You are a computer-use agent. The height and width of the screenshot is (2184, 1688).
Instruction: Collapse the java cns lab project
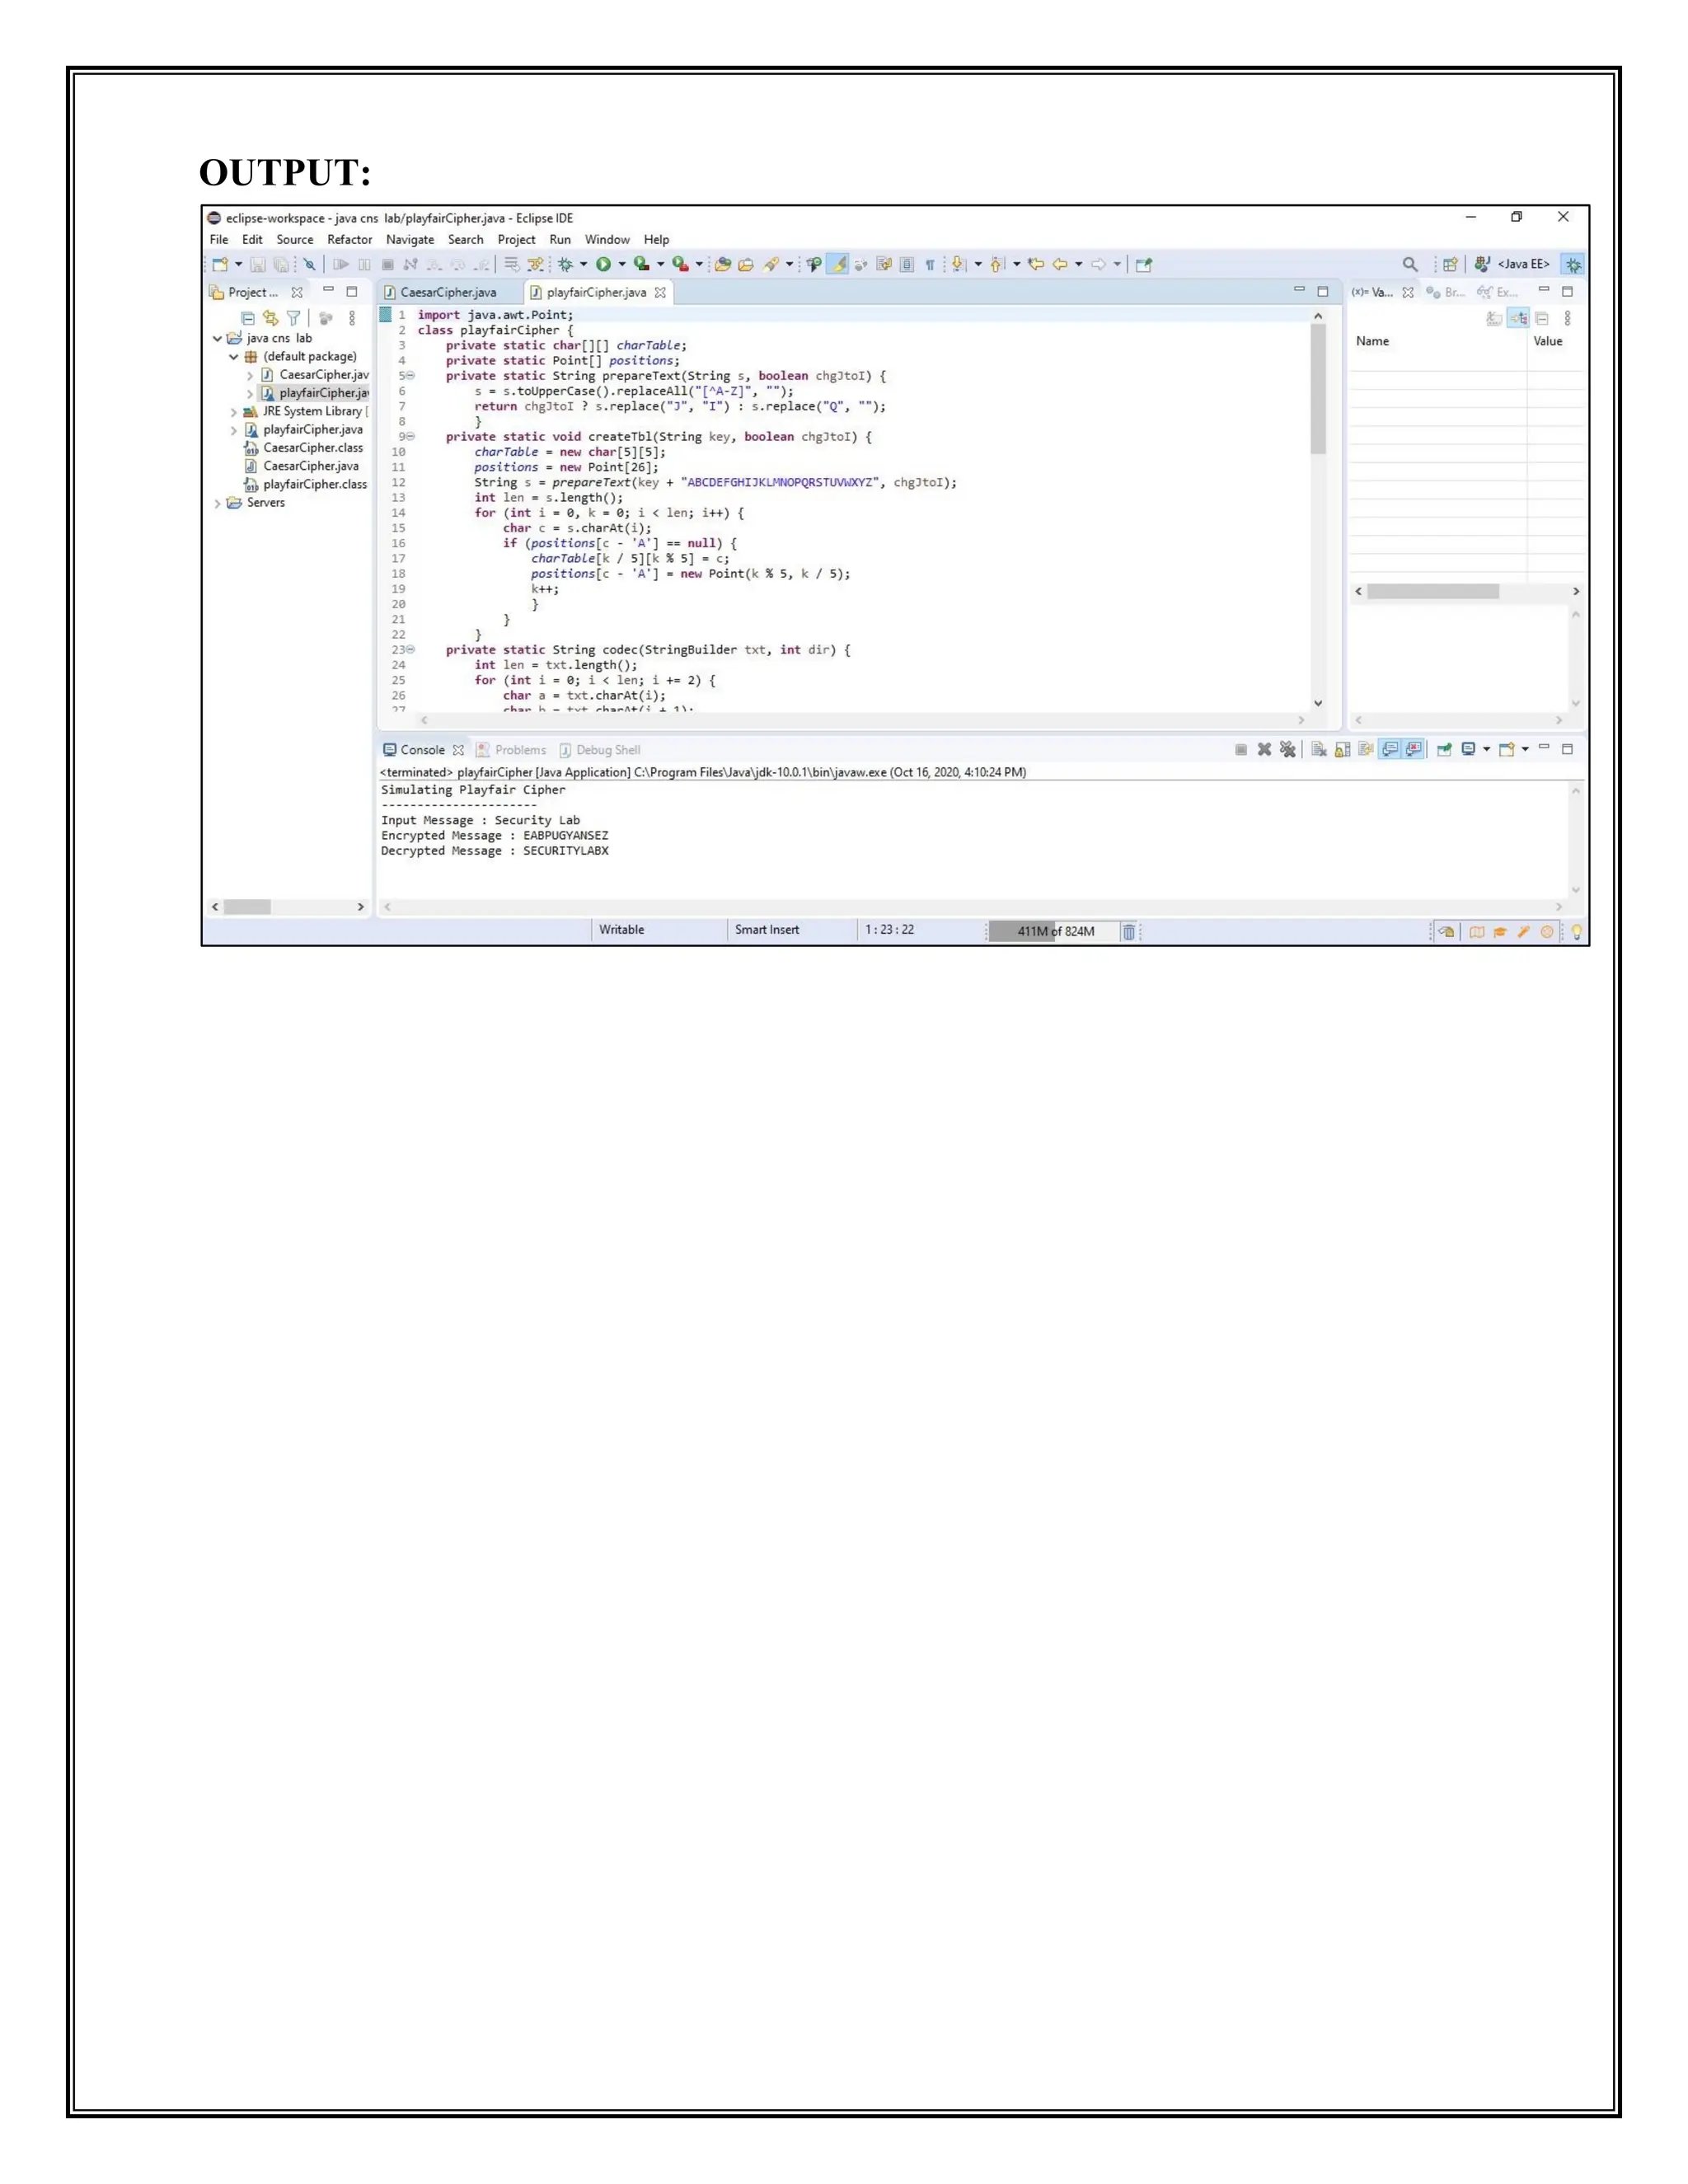click(x=217, y=339)
